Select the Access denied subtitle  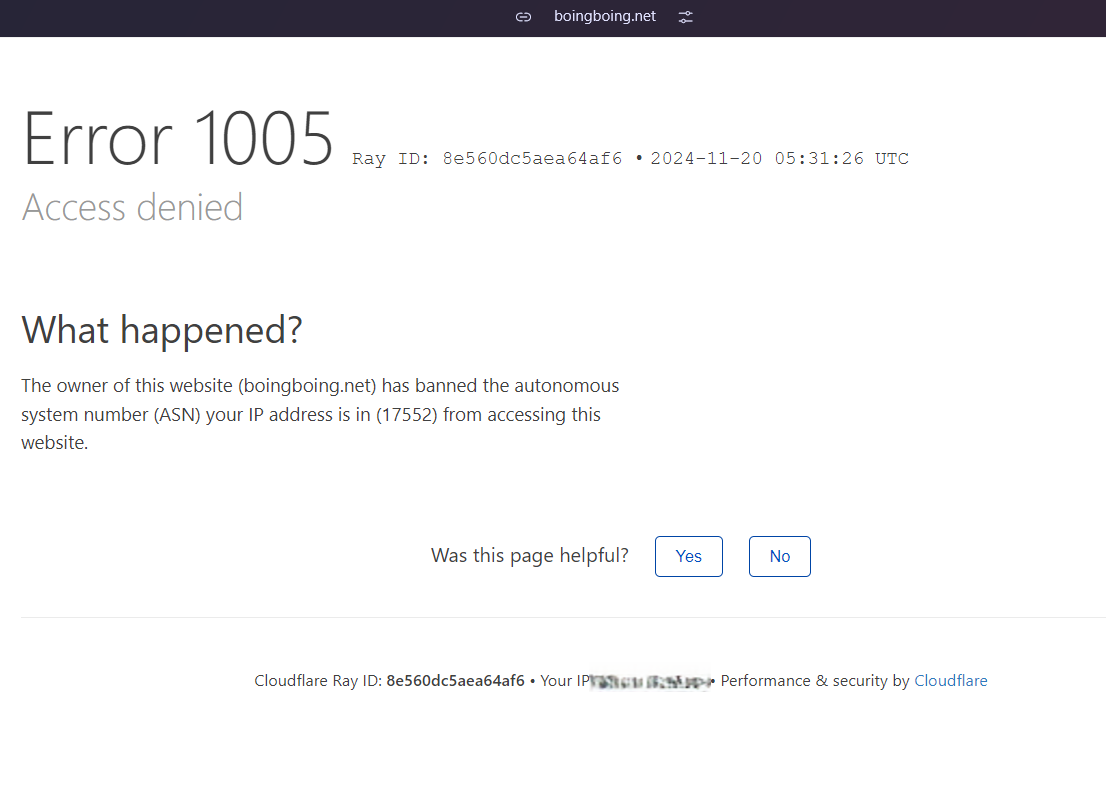point(133,207)
